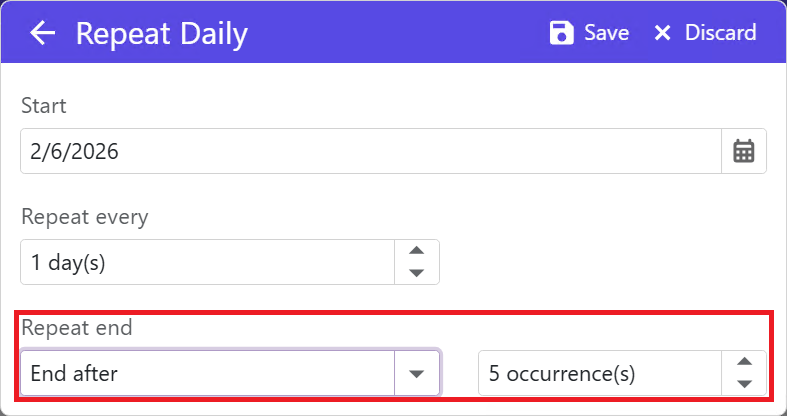Click the Start date field showing 2/6/2026
This screenshot has height=416, width=787.
coord(370,151)
